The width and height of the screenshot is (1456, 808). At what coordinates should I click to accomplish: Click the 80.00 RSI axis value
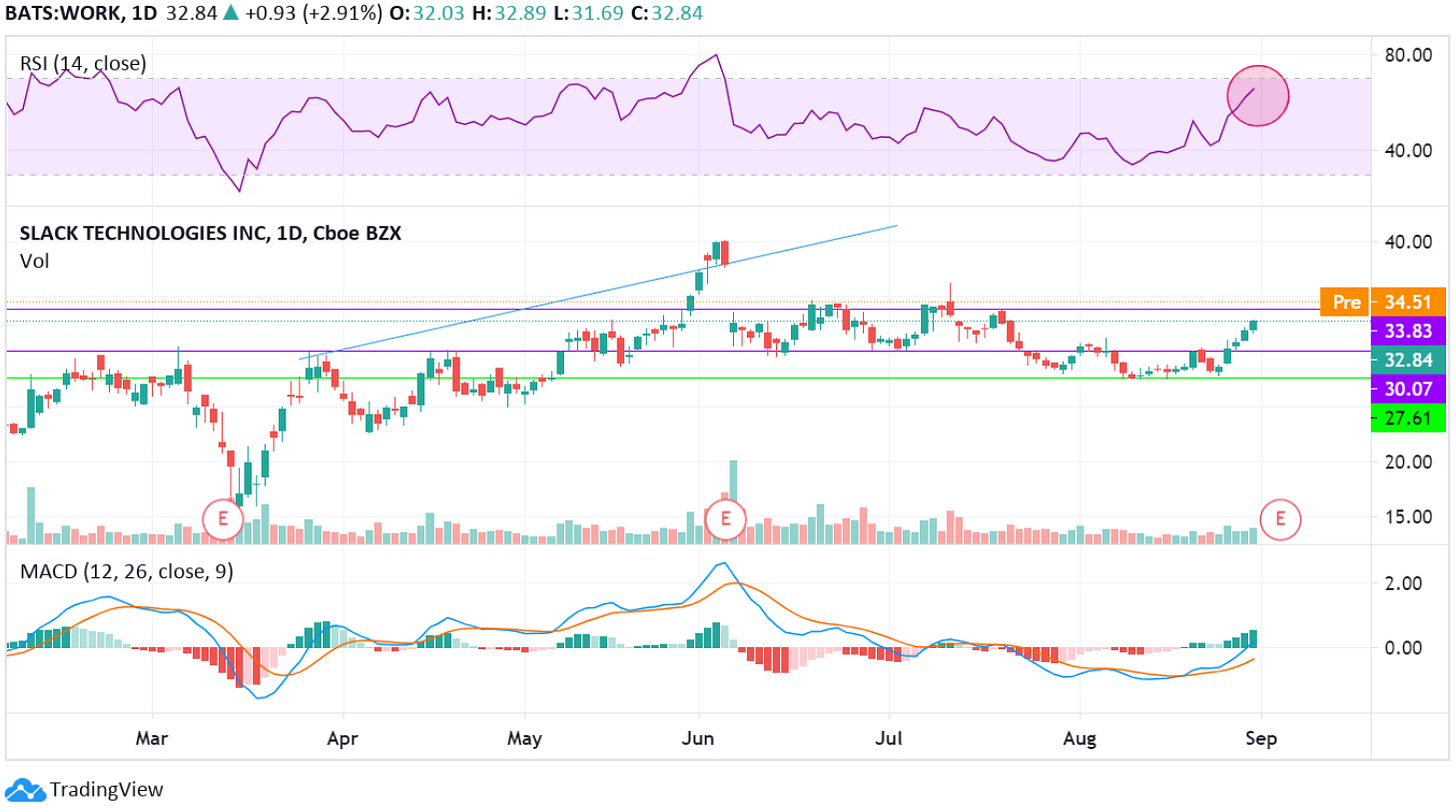1409,55
